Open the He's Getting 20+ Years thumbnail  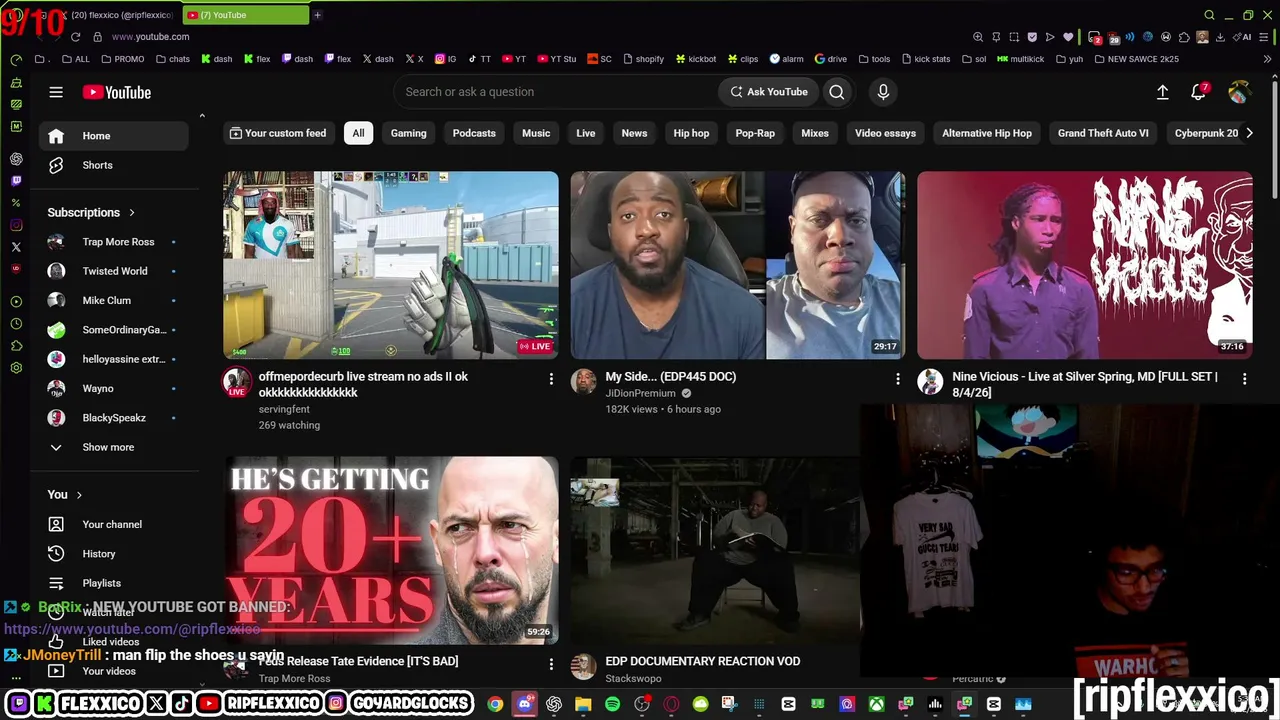pyautogui.click(x=391, y=551)
